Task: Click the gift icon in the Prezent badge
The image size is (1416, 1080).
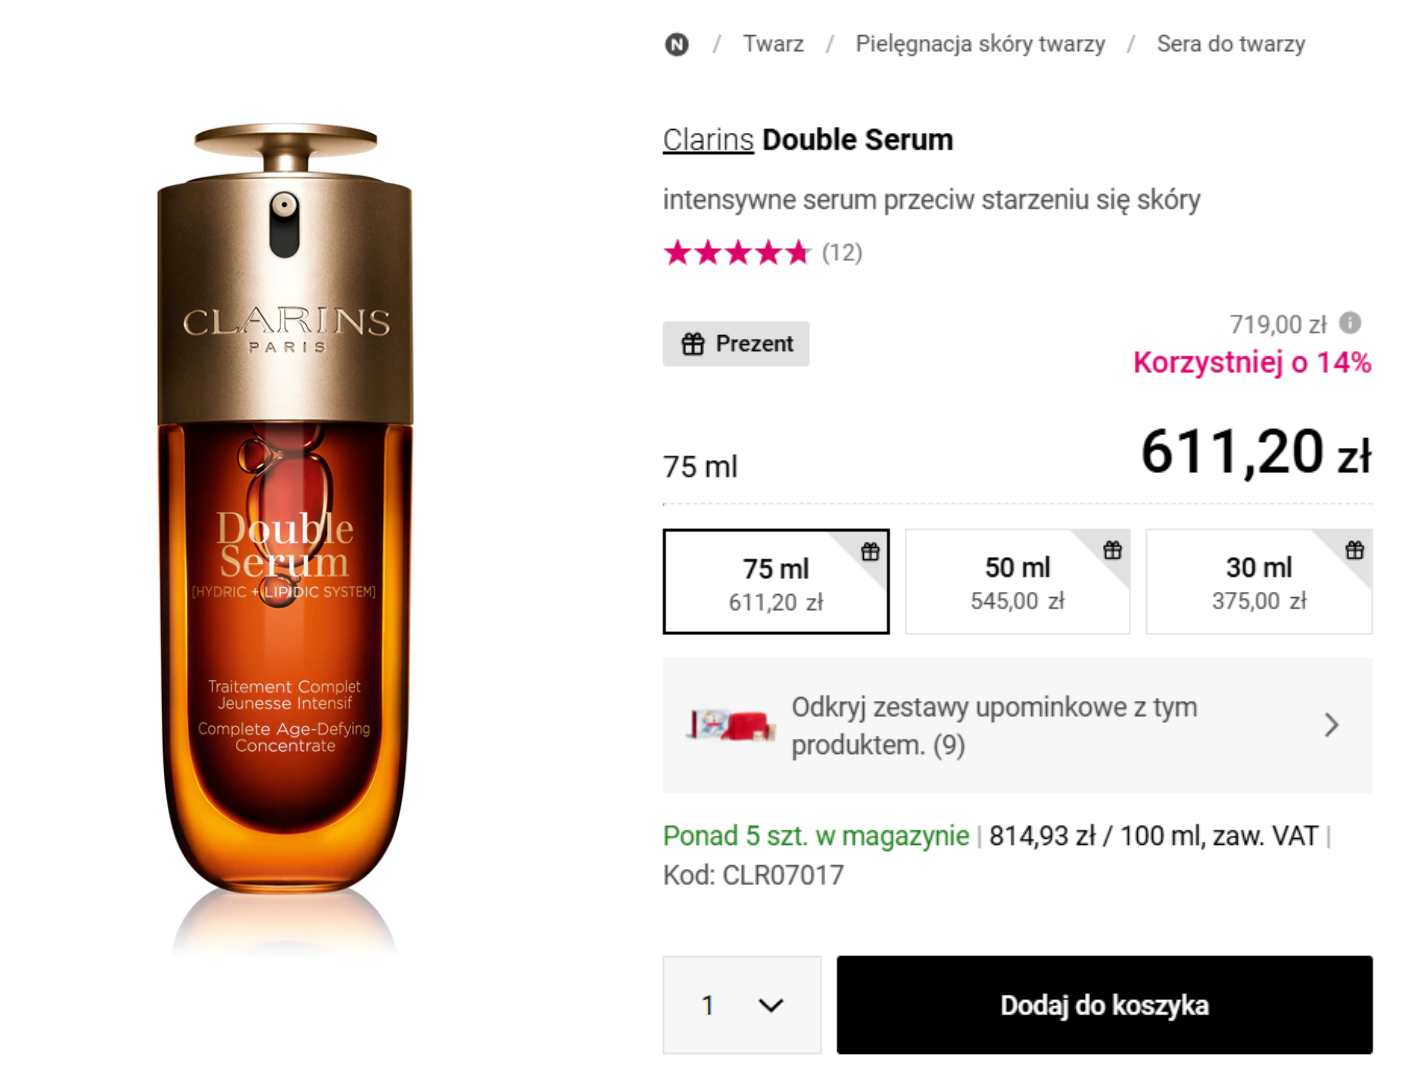Action: pyautogui.click(x=693, y=344)
